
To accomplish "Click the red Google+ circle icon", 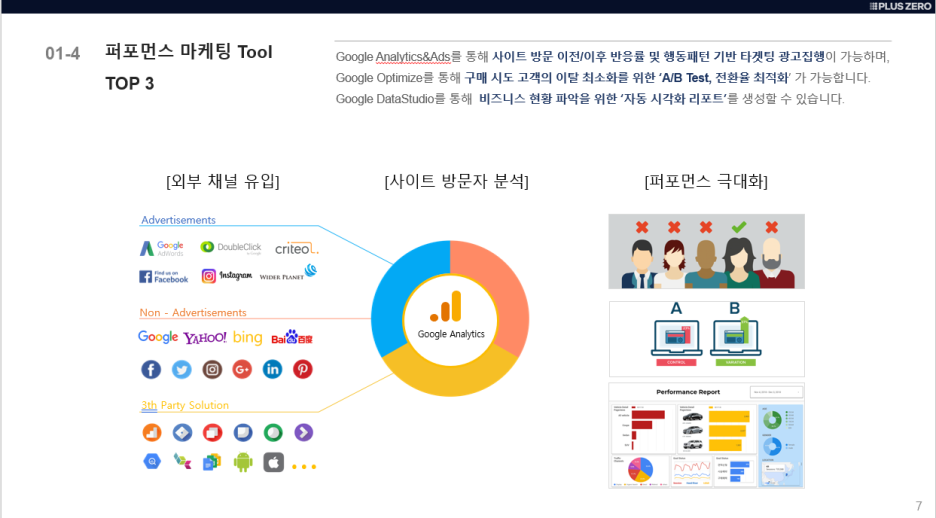I will (x=242, y=369).
